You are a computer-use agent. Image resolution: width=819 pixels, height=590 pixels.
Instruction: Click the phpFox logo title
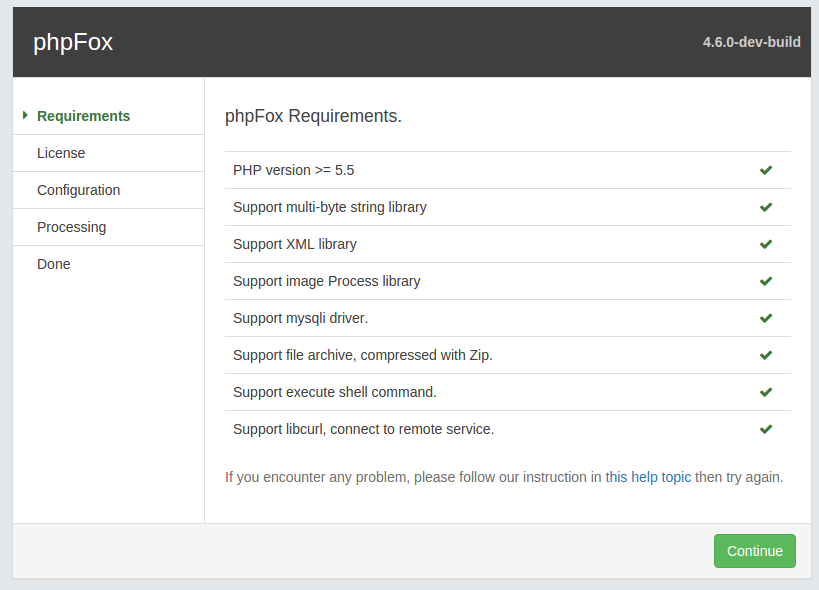[x=73, y=42]
